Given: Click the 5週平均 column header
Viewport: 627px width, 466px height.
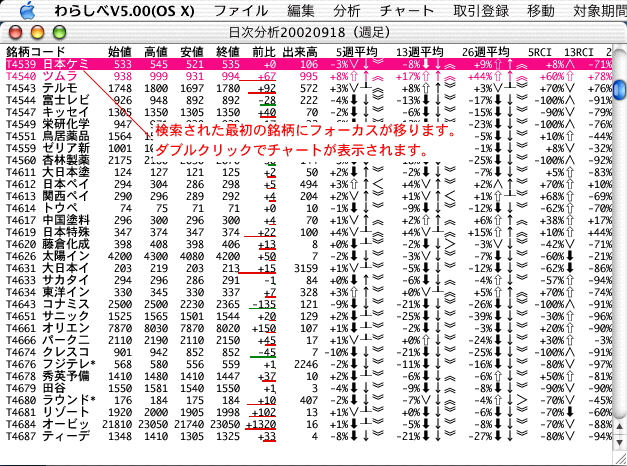Looking at the screenshot, I should (x=357, y=52).
